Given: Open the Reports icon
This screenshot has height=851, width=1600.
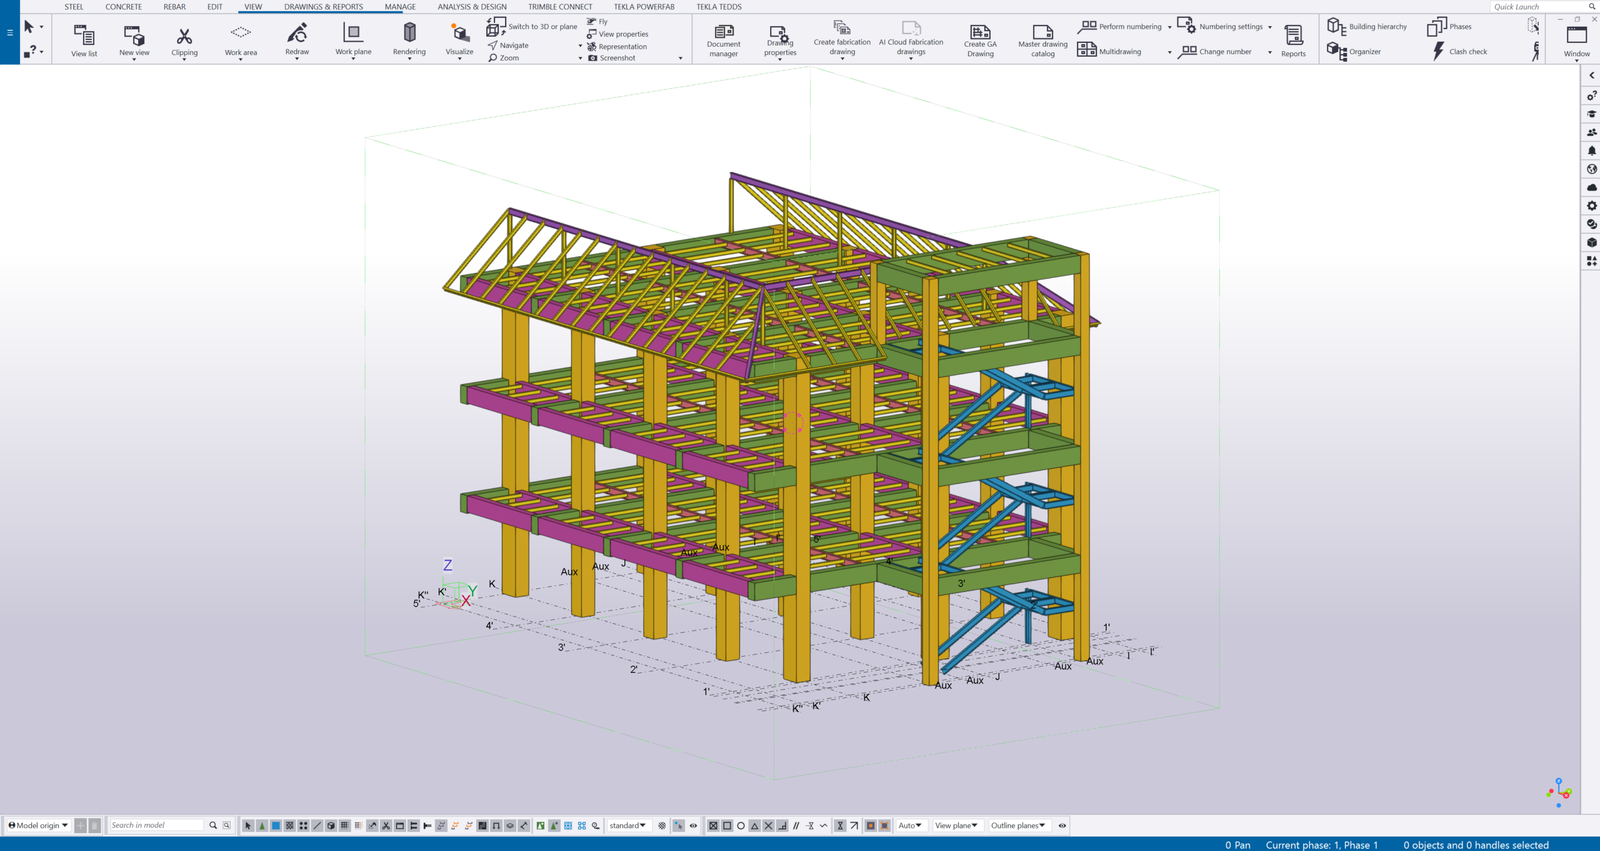Looking at the screenshot, I should (1293, 40).
